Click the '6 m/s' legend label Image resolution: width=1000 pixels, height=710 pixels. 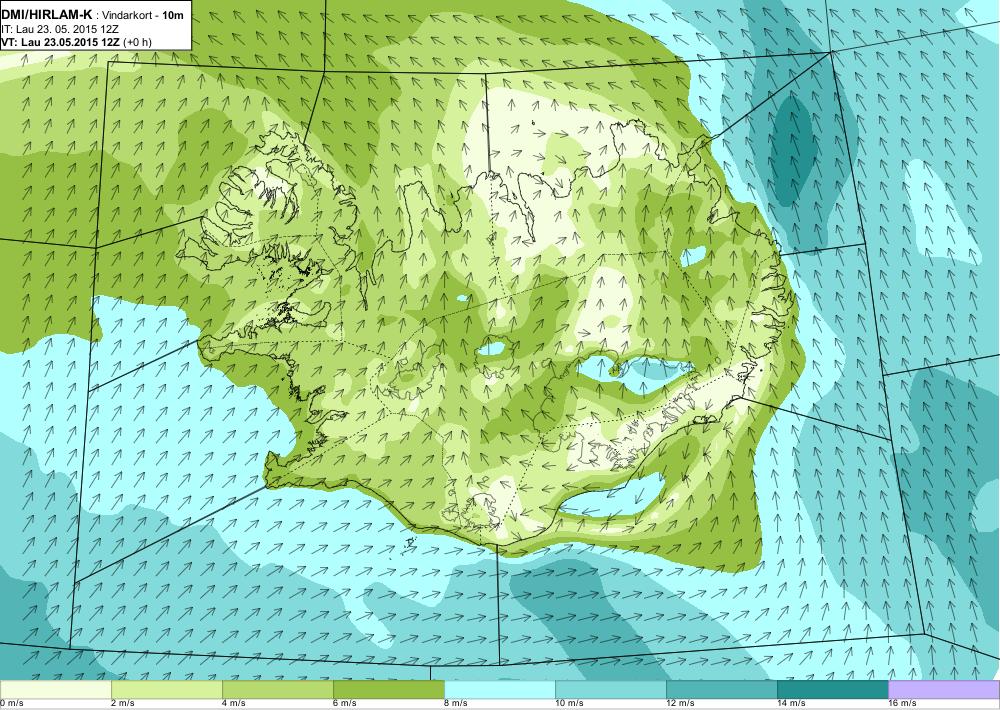click(345, 703)
